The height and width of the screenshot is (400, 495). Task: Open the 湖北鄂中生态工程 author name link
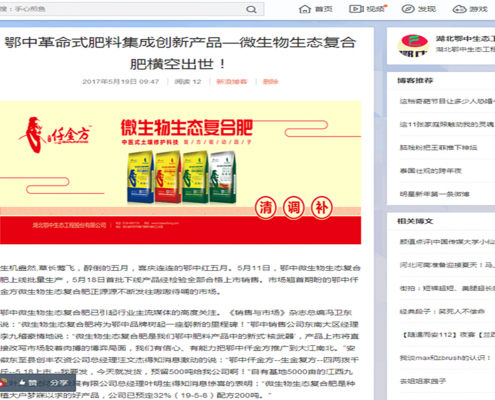point(465,39)
